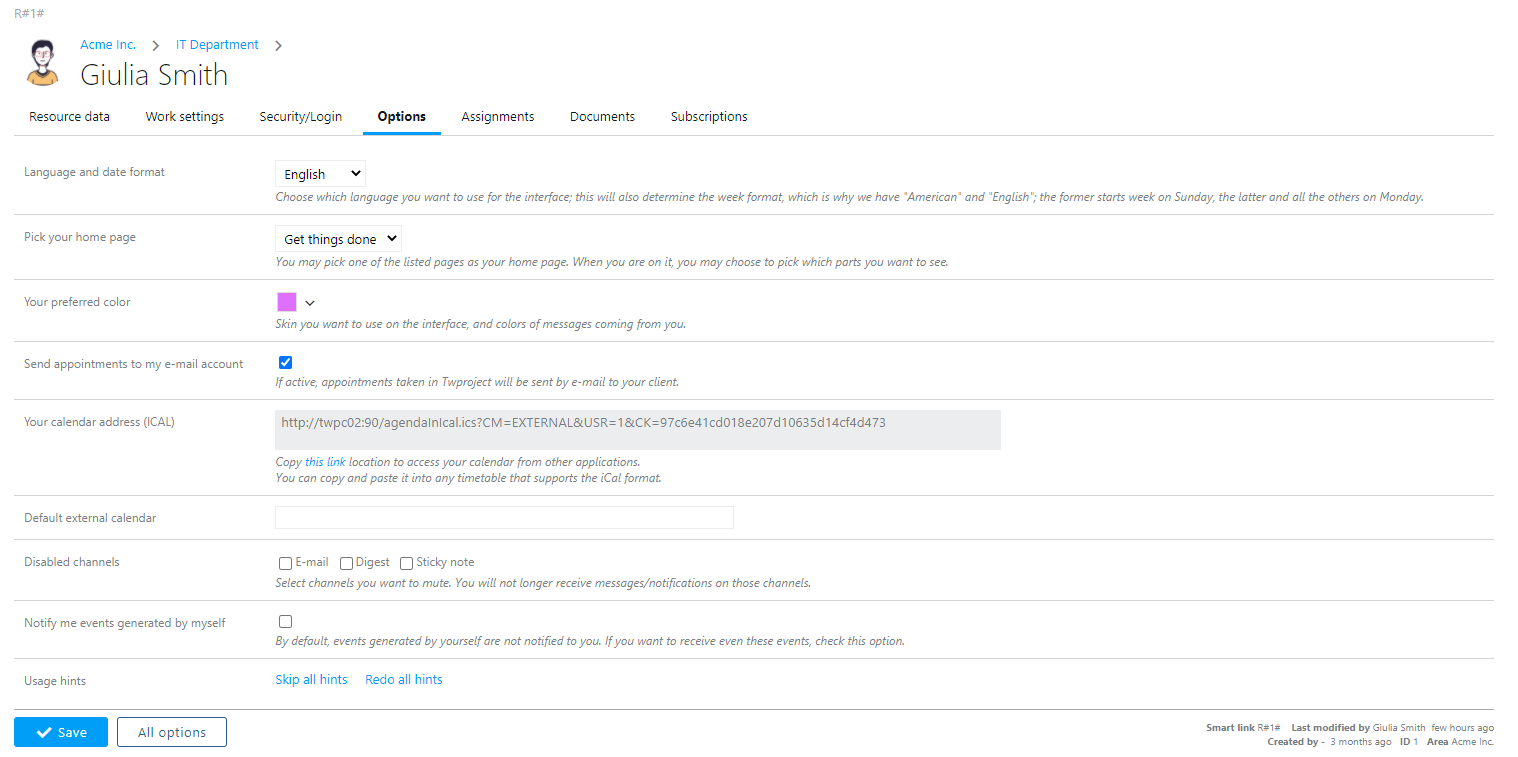
Task: Go to the Assignments tab
Action: [497, 117]
